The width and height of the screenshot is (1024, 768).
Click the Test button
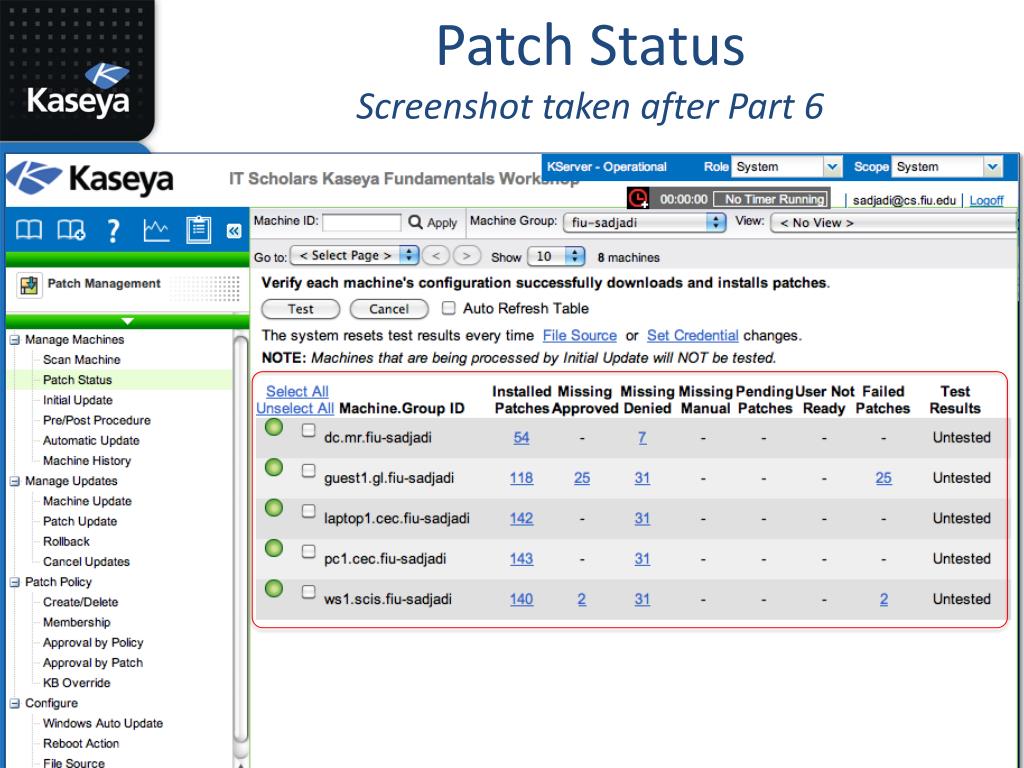(x=300, y=309)
